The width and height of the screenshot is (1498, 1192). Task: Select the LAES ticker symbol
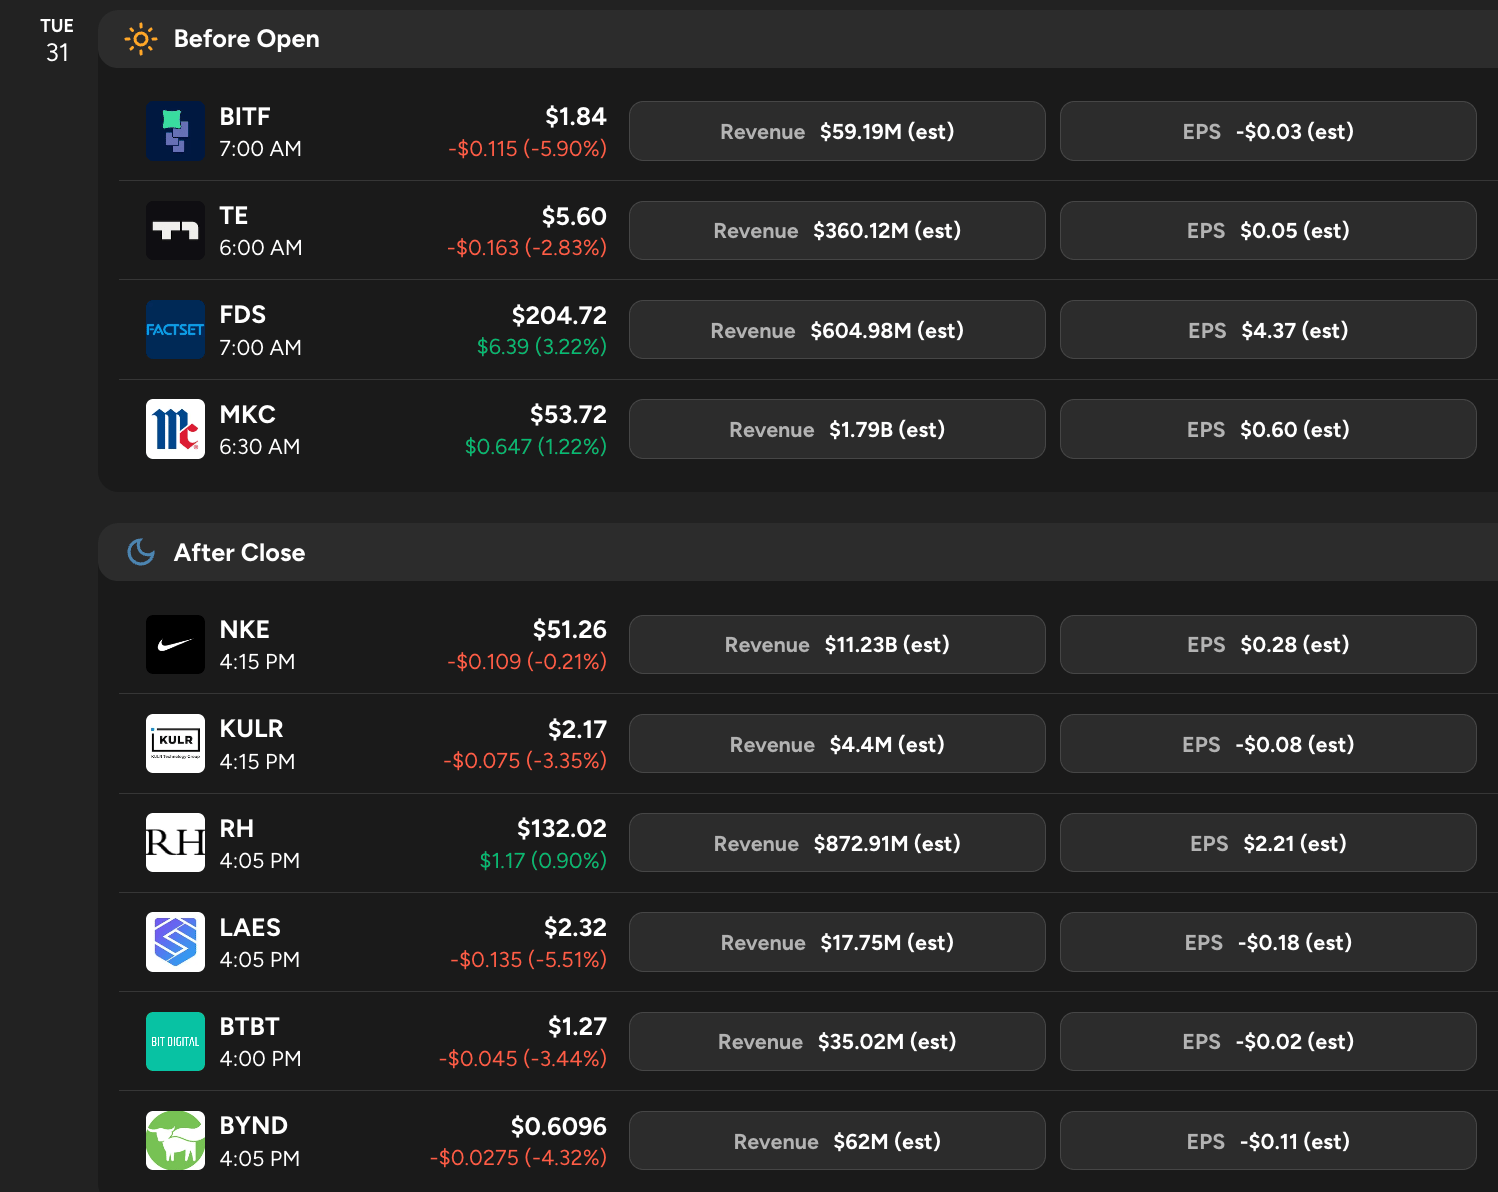250,927
